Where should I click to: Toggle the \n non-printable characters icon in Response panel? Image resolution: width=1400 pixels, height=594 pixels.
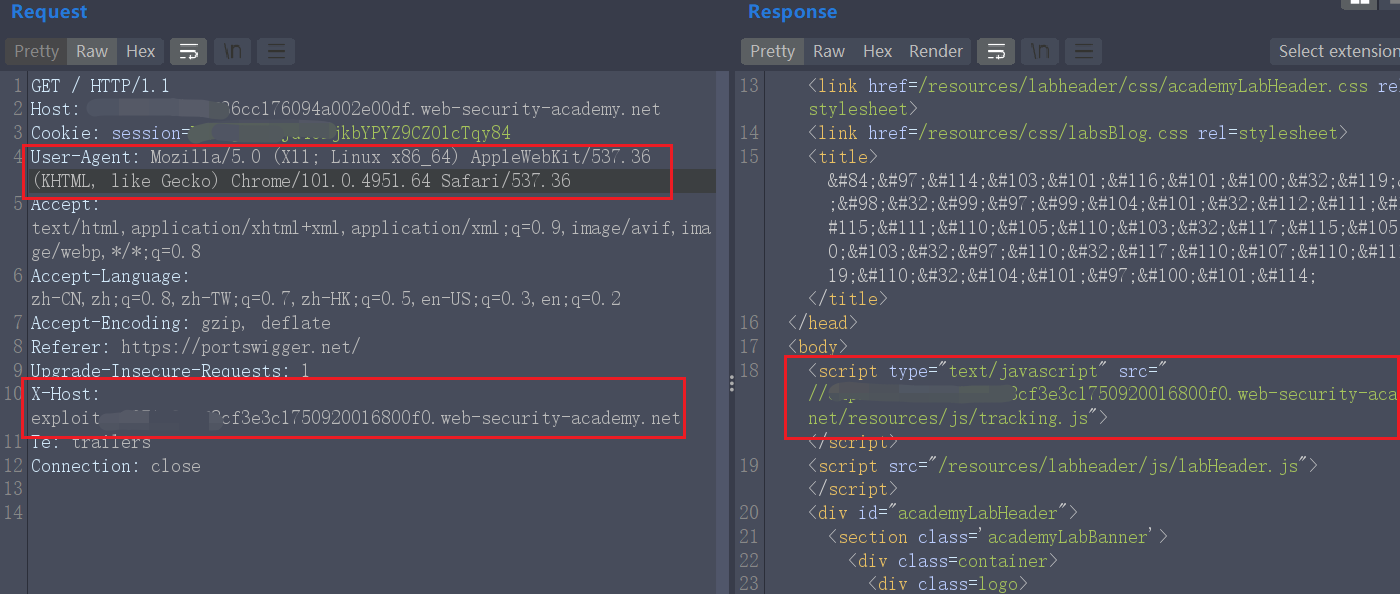coord(1039,51)
